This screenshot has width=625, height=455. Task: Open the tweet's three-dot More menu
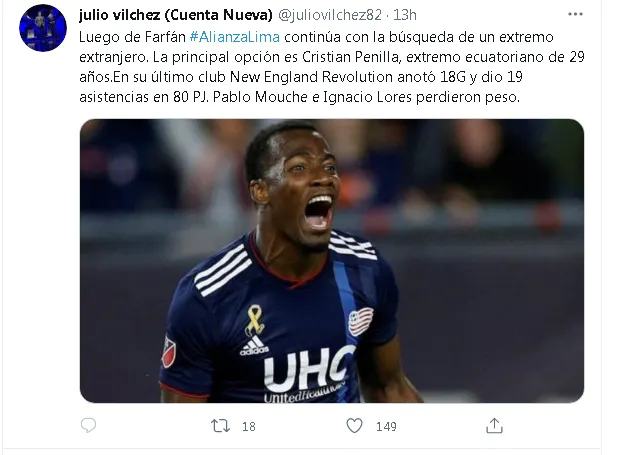click(x=575, y=14)
